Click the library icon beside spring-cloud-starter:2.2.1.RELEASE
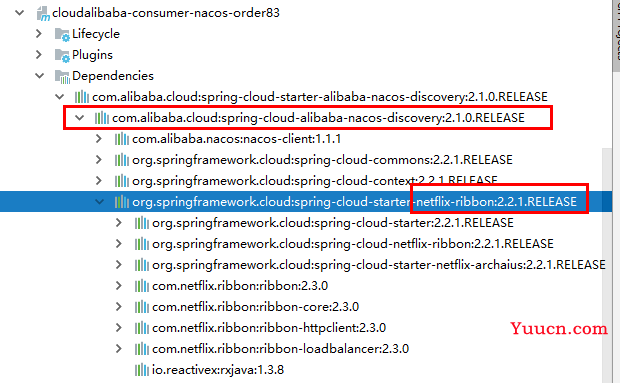 click(x=142, y=223)
